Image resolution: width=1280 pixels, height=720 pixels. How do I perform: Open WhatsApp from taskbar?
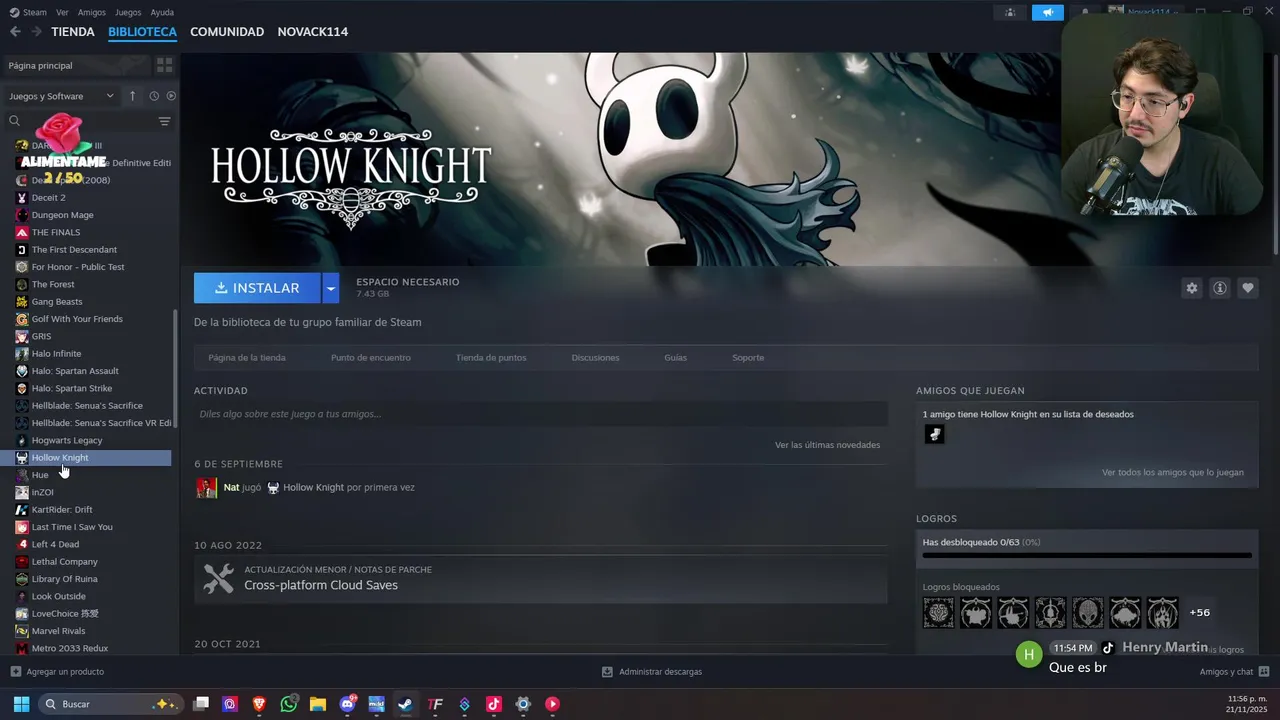click(x=289, y=704)
